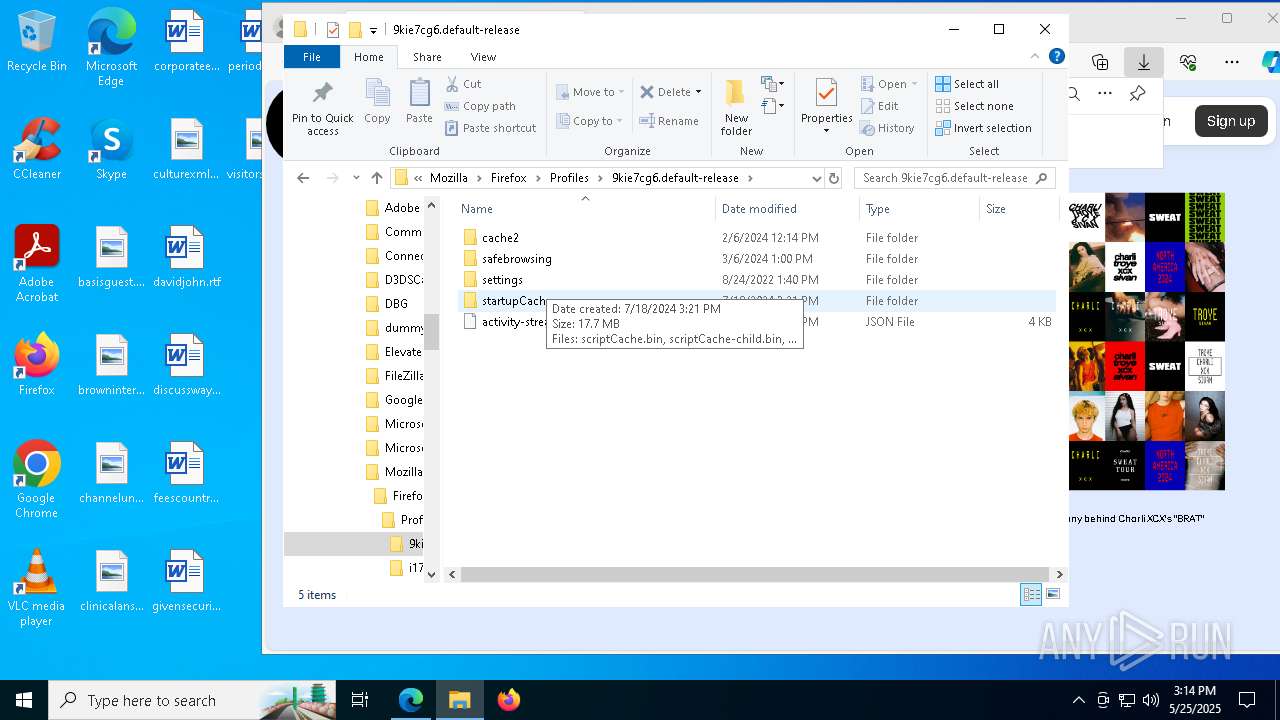1280x720 pixels.
Task: Open the Recent locations dropdown arrow
Action: (x=356, y=178)
